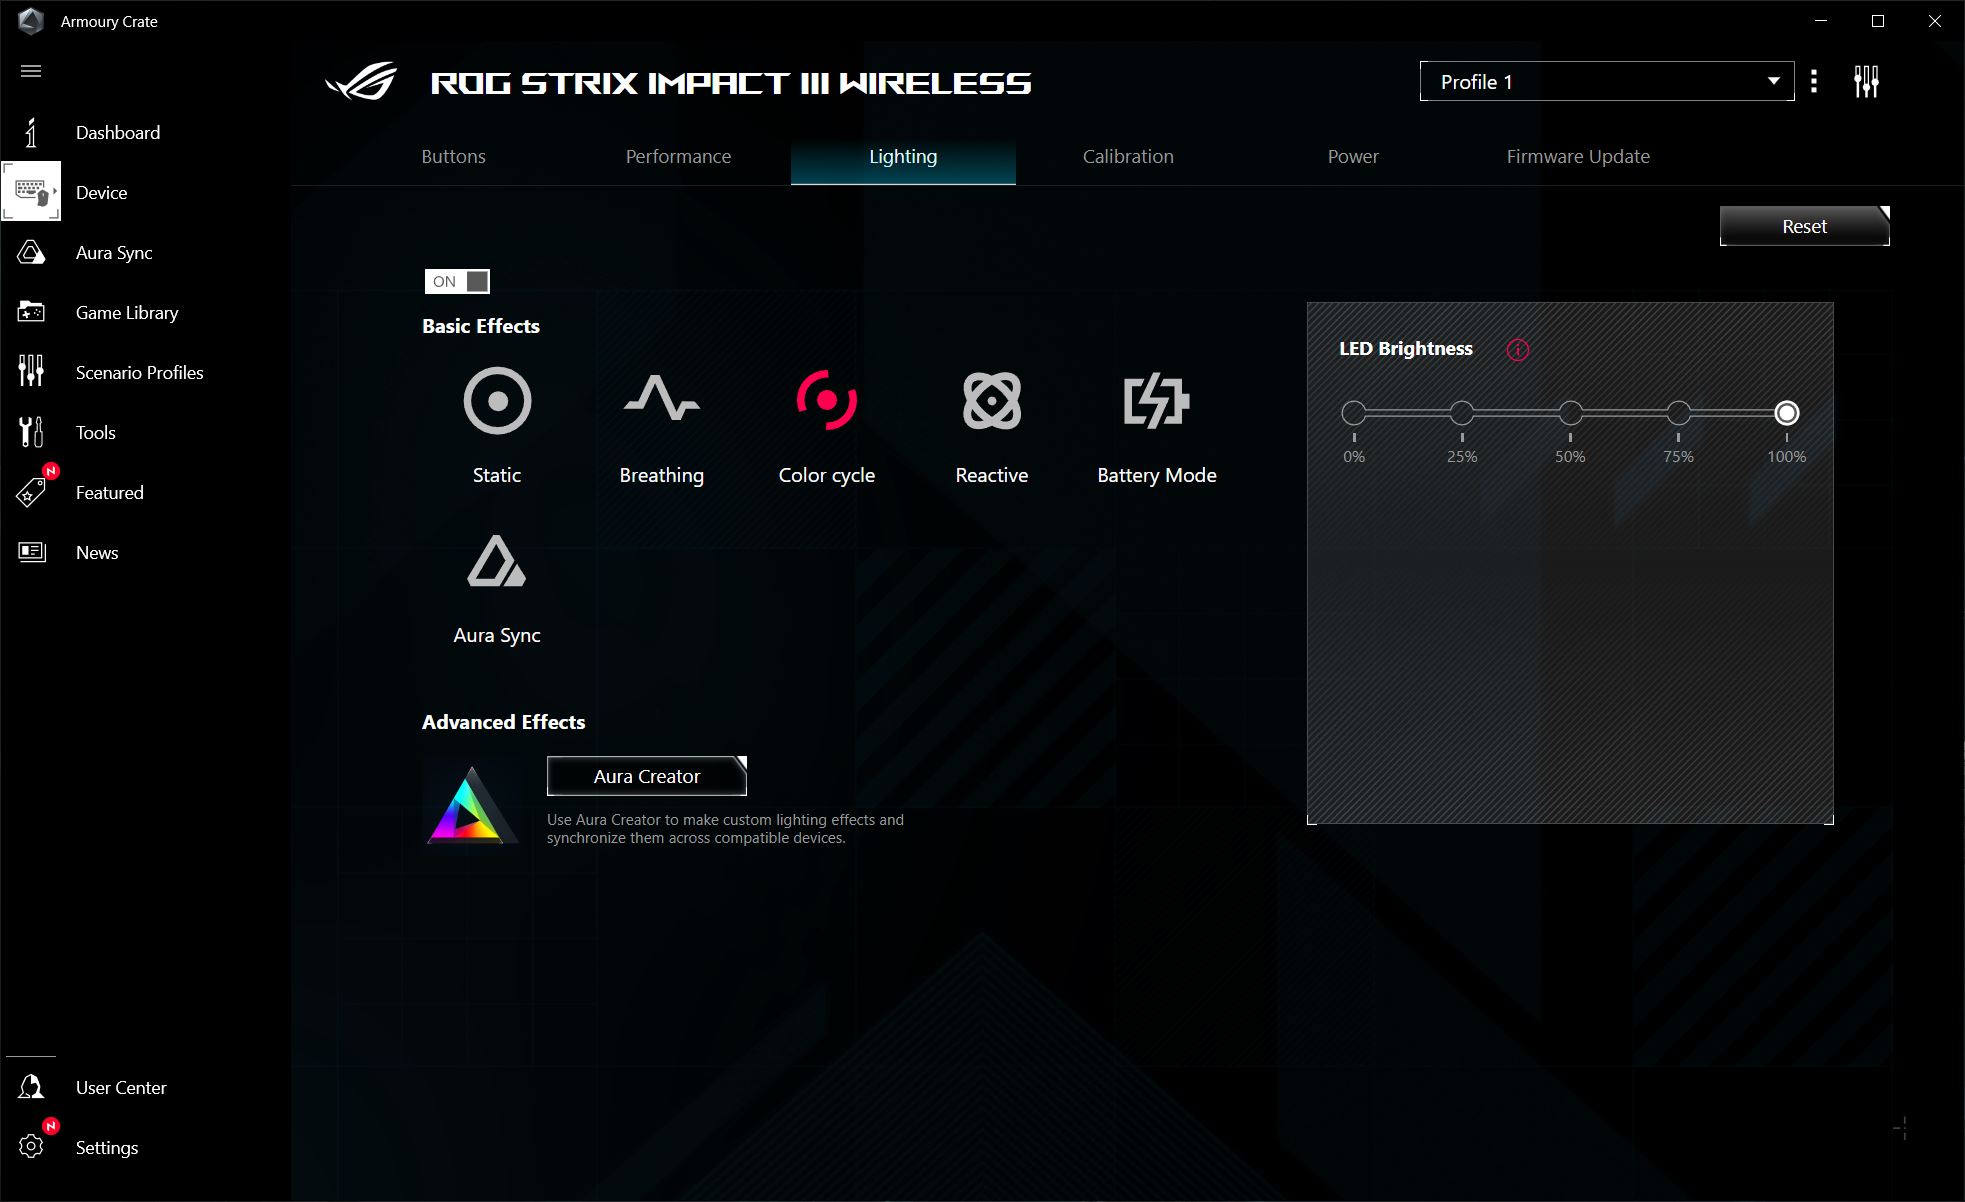The height and width of the screenshot is (1202, 1965).
Task: Open Dashboard from the sidebar icon
Action: pos(31,132)
